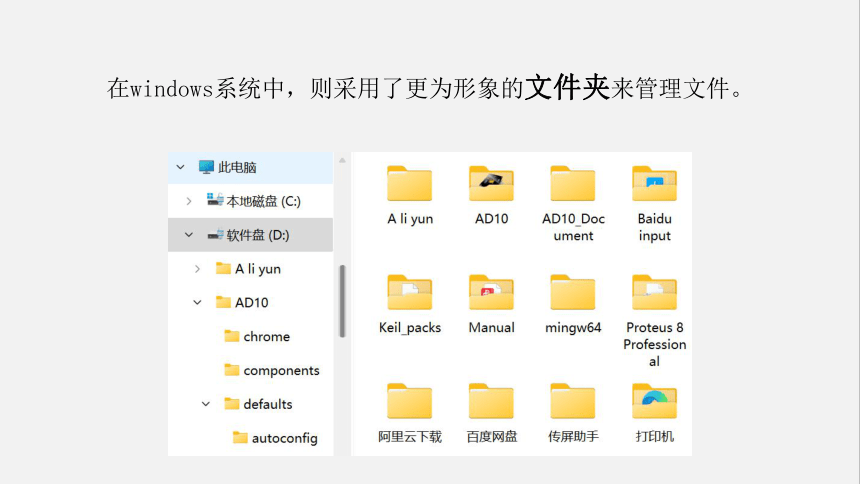Screen dimensions: 860x484
Task: Click the navigation pane scrollbar thumb
Action: pyautogui.click(x=342, y=301)
